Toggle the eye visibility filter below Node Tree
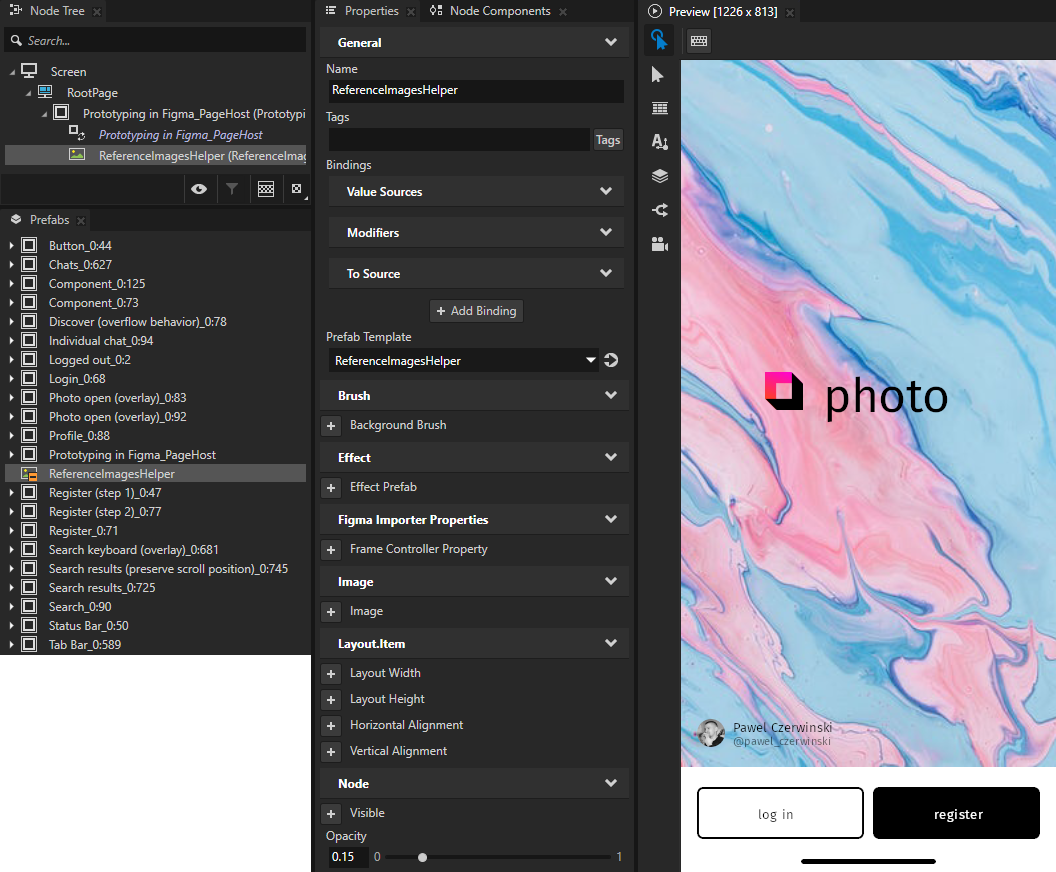 tap(199, 188)
